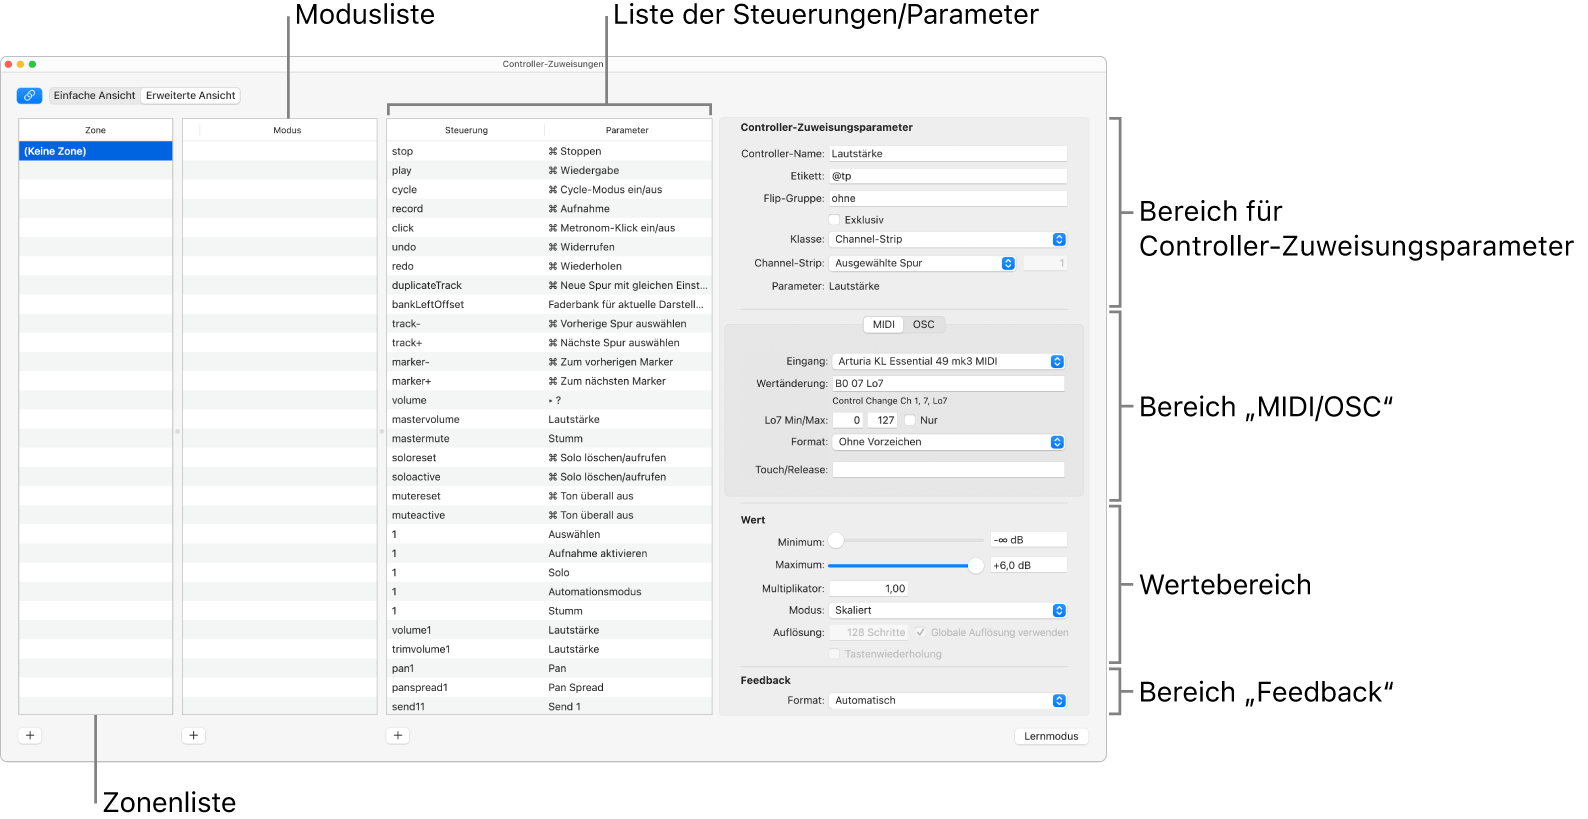This screenshot has width=1588, height=819.
Task: Add a new mode with plus button
Action: tap(194, 735)
